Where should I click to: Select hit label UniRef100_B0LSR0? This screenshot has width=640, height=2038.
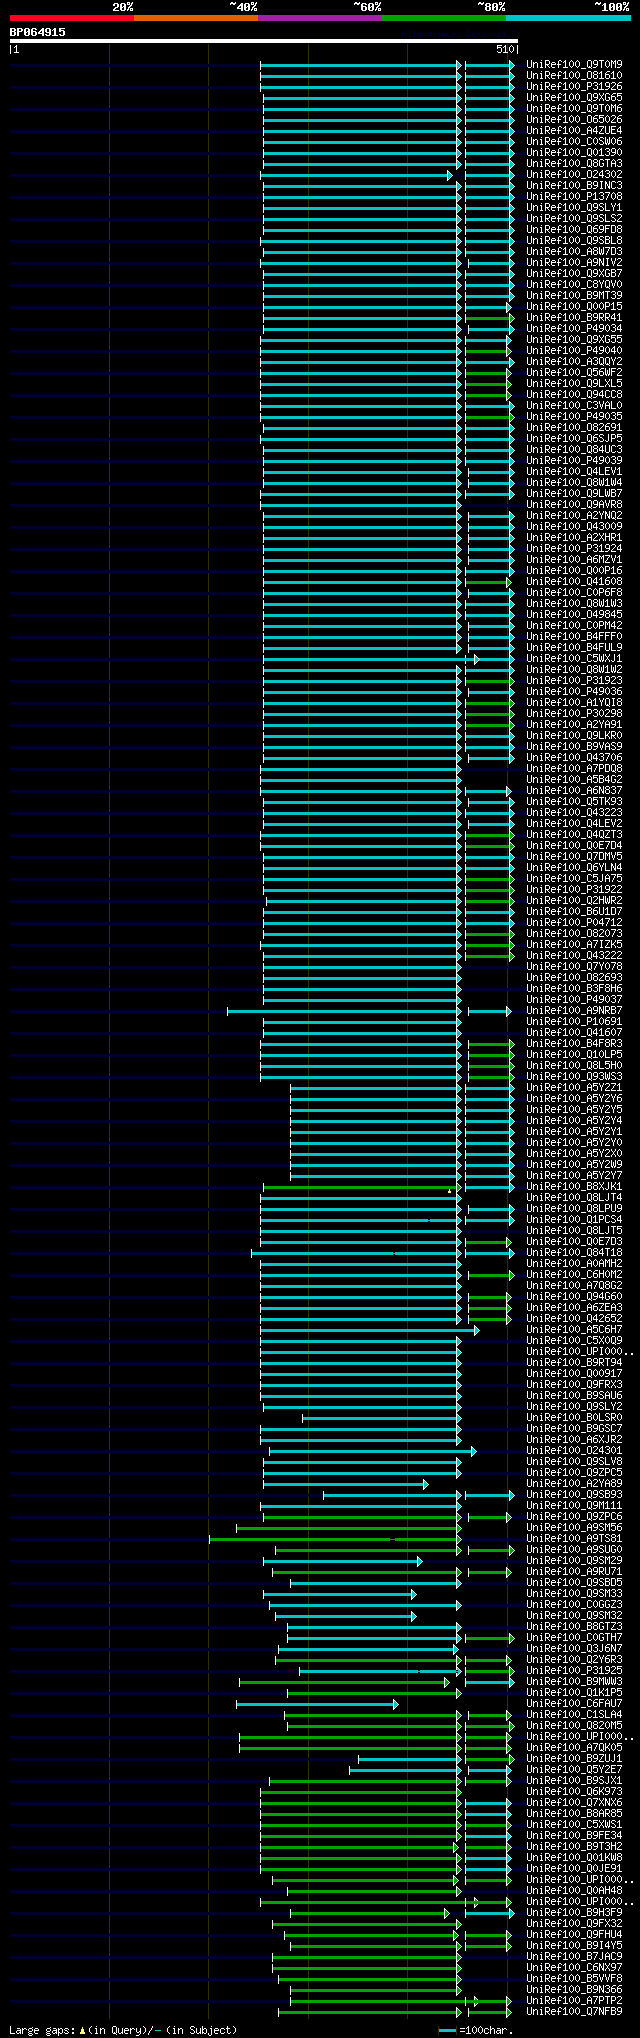click(x=574, y=1417)
